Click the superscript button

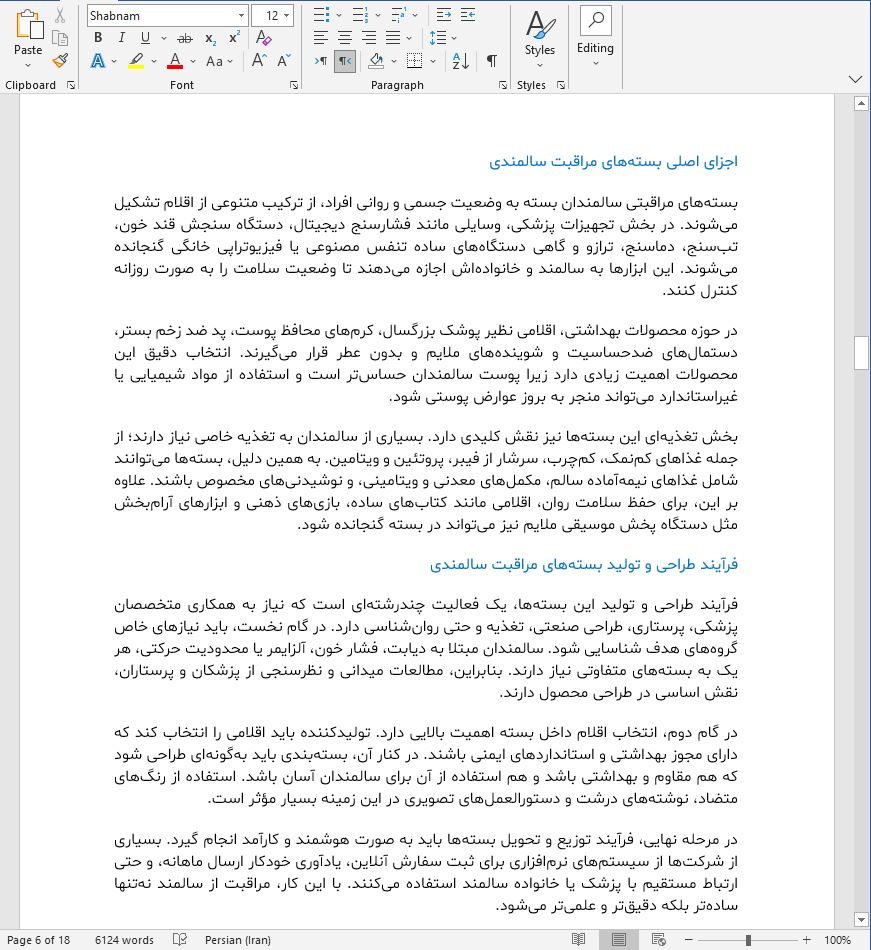(234, 38)
